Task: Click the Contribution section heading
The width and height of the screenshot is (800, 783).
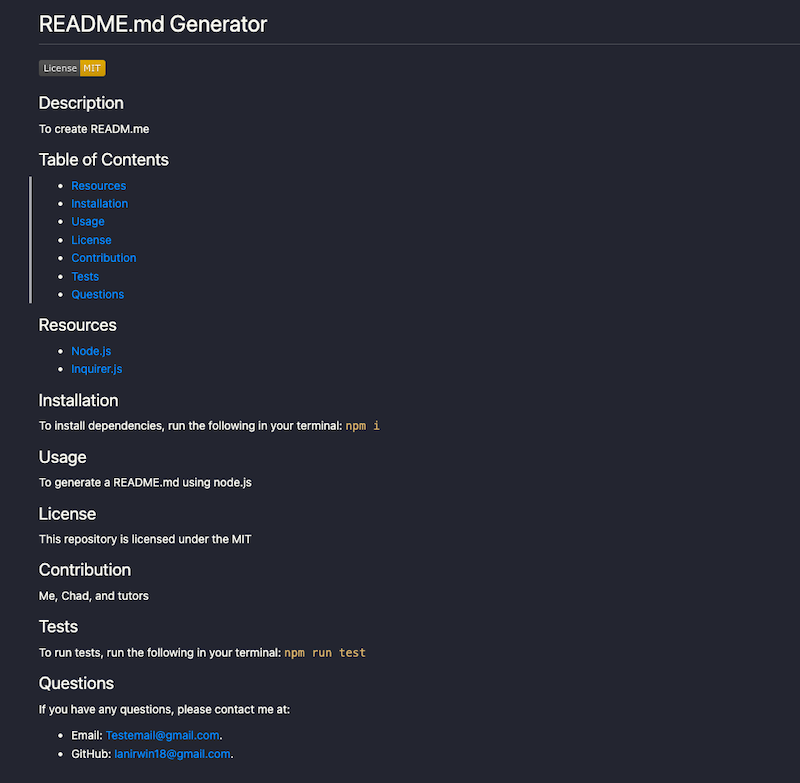Action: (x=85, y=570)
